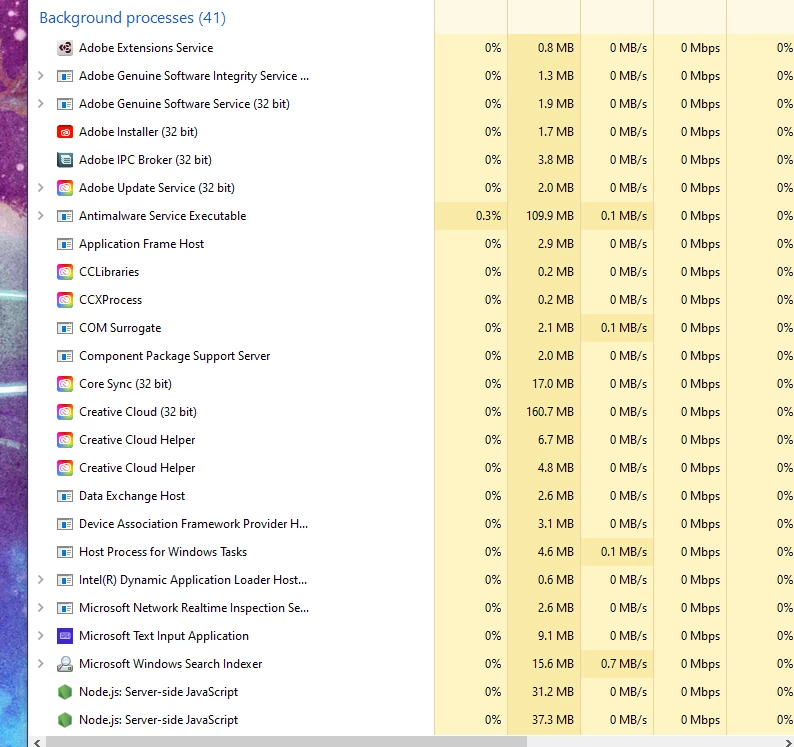This screenshot has width=794, height=747.
Task: Click the Microsoft Network Realtime Inspection icon
Action: pos(65,608)
